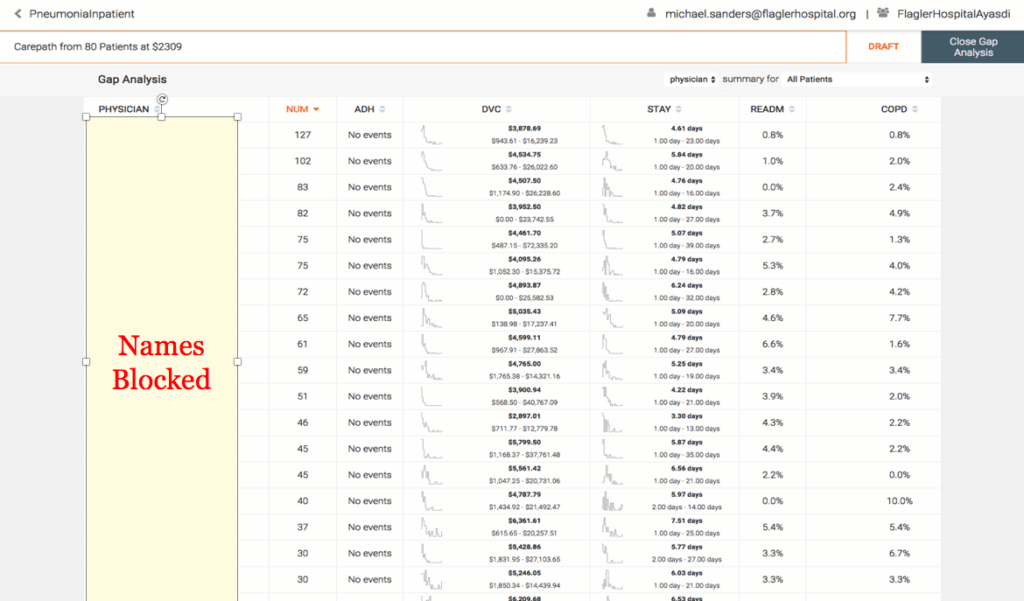Screen dimensions: 1024x601
Task: Click the COPD column sort icon
Action: (916, 109)
